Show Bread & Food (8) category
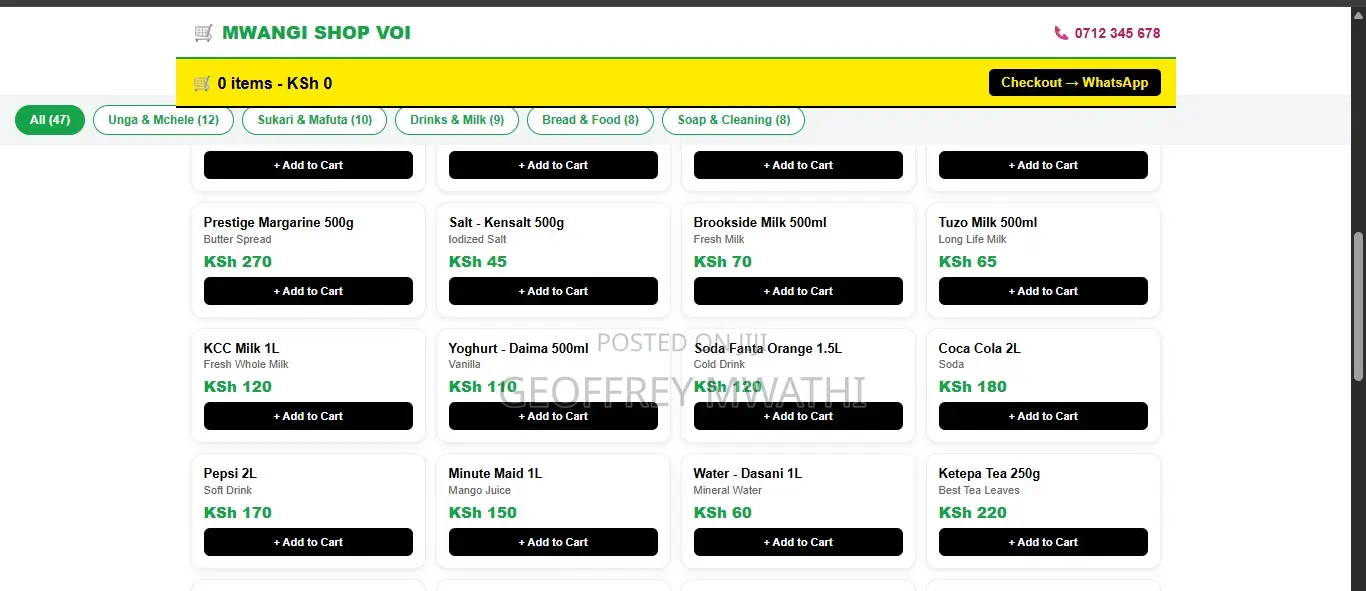The height and width of the screenshot is (591, 1366). (590, 120)
